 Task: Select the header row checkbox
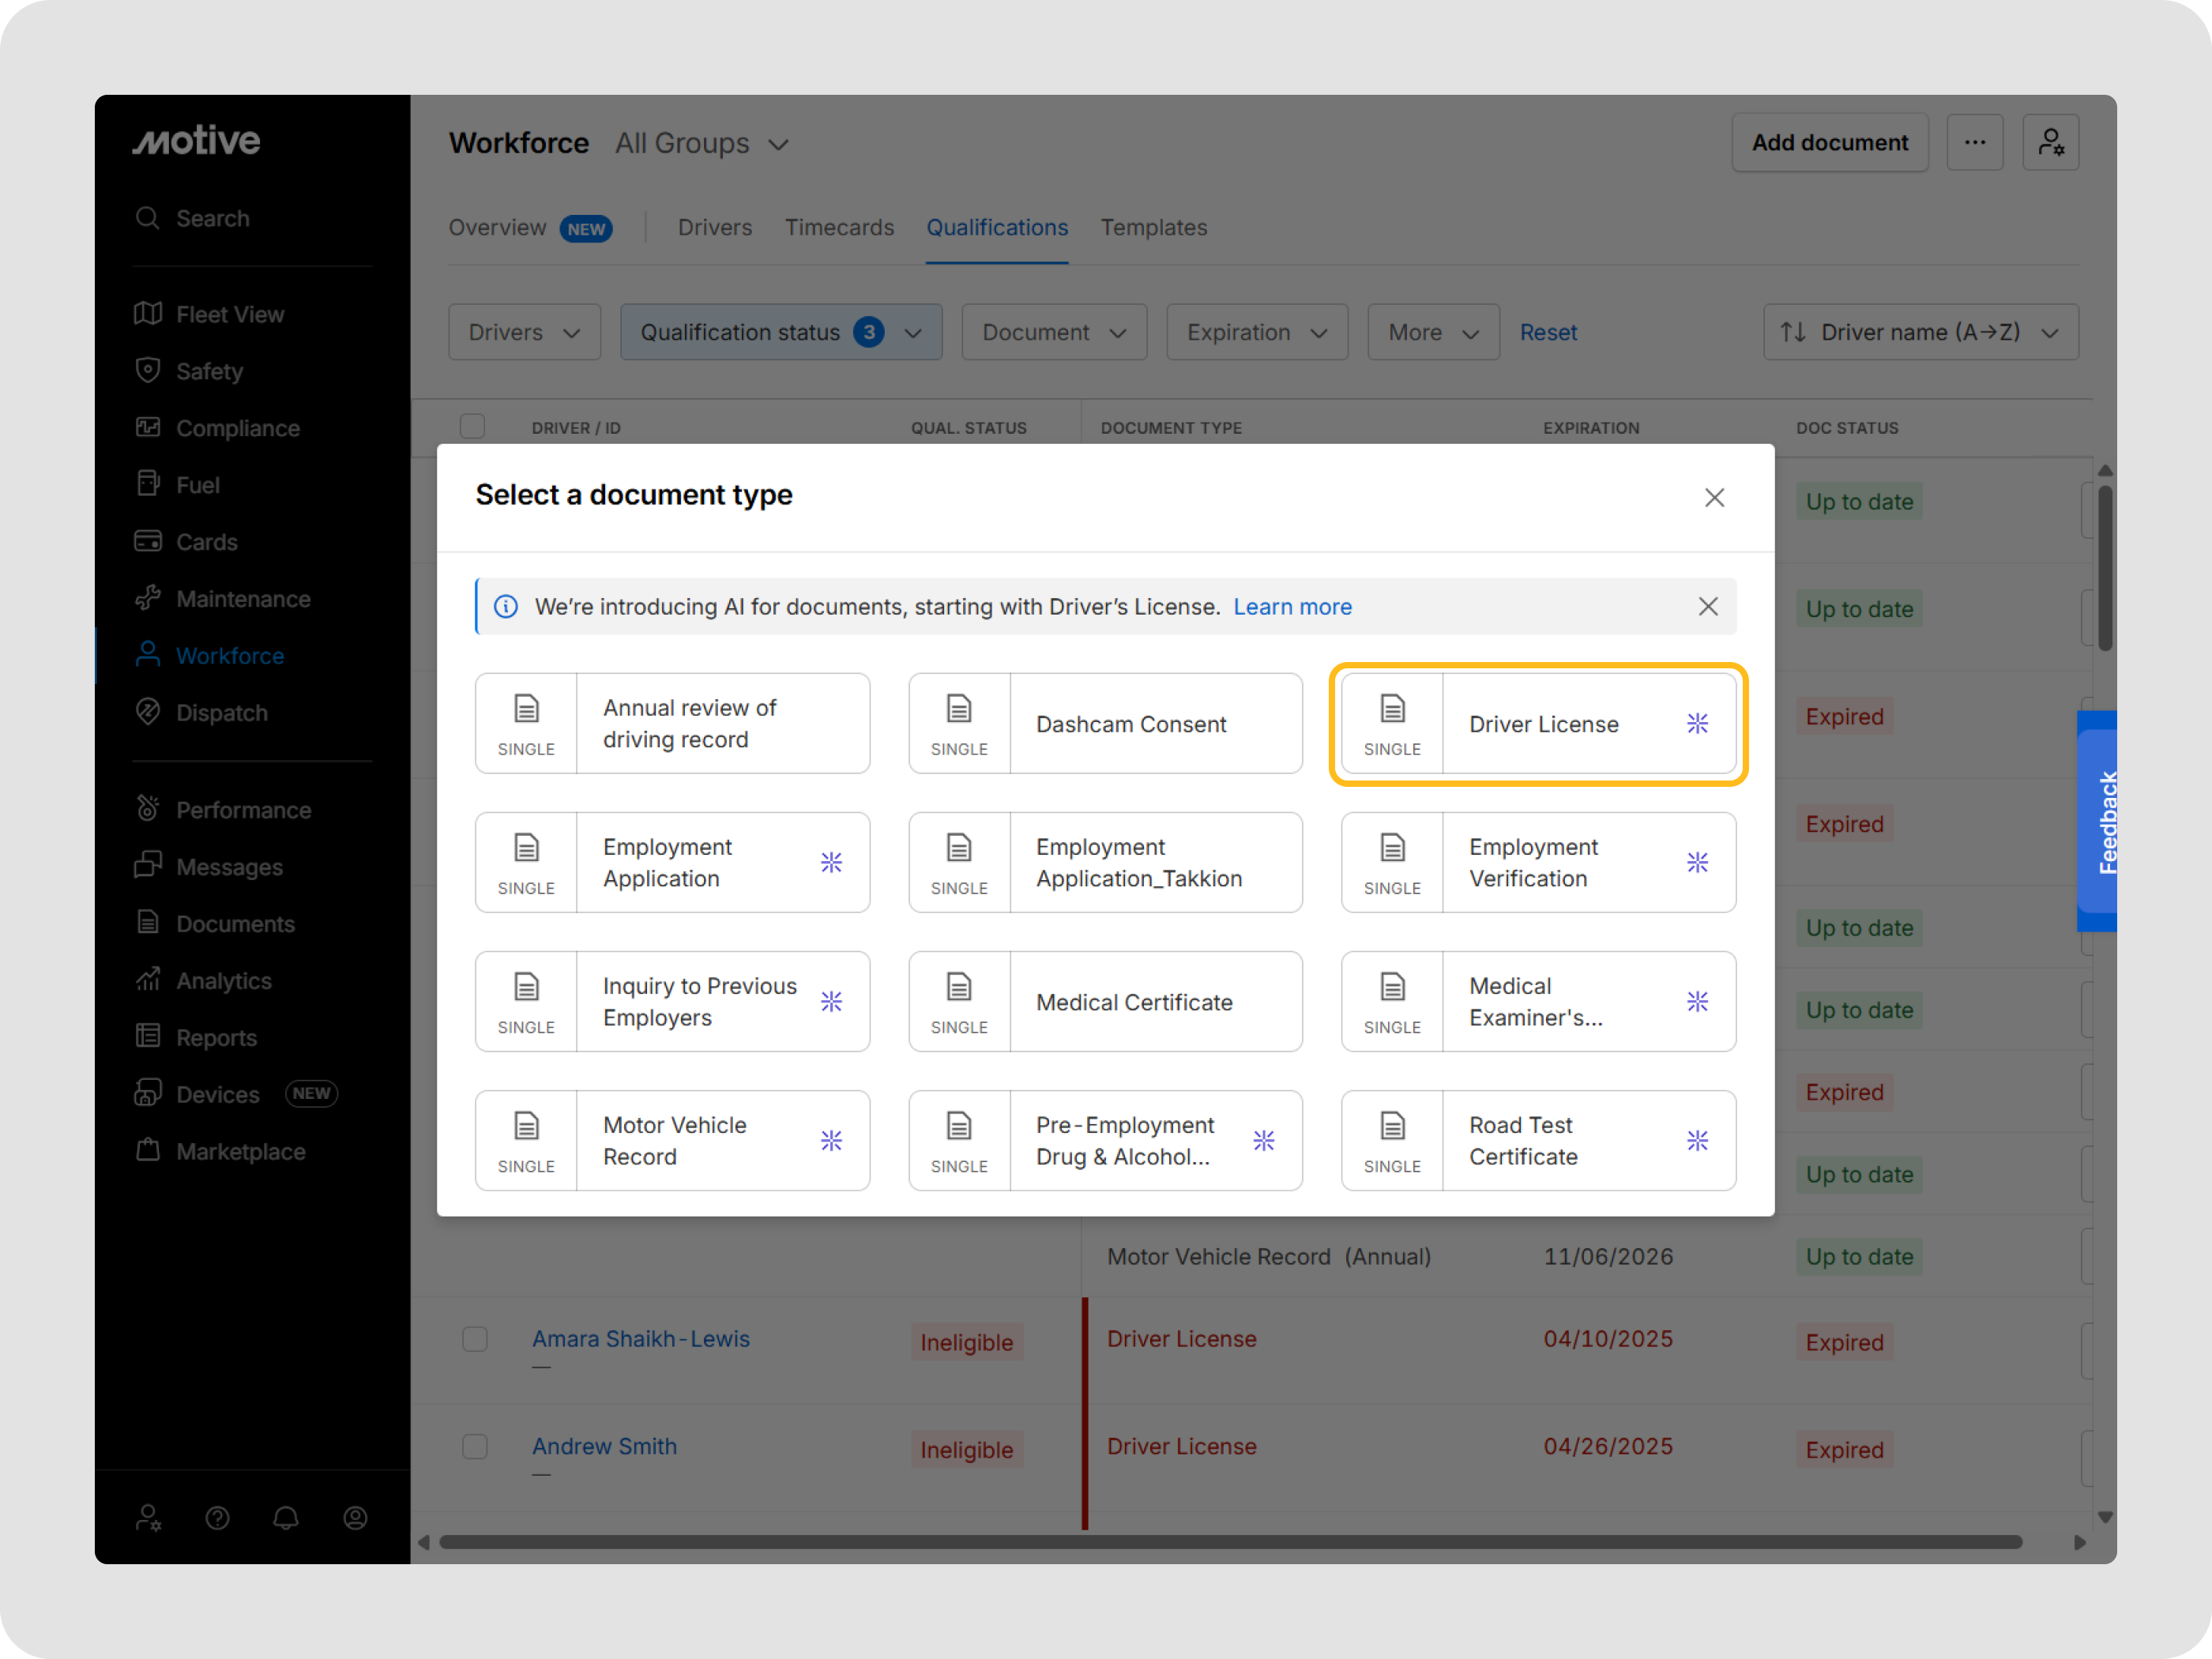click(x=473, y=427)
